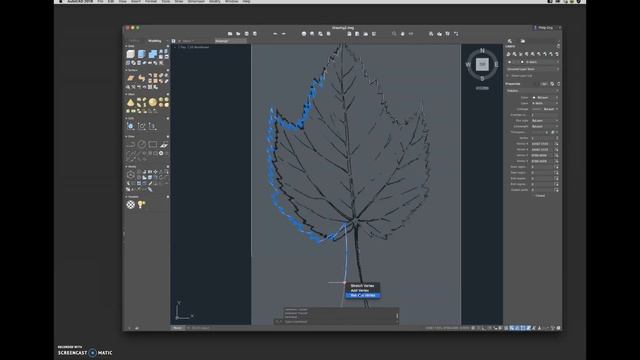The width and height of the screenshot is (640, 360).
Task: Click the third UCS tool icon
Action: pyautogui.click(x=152, y=126)
